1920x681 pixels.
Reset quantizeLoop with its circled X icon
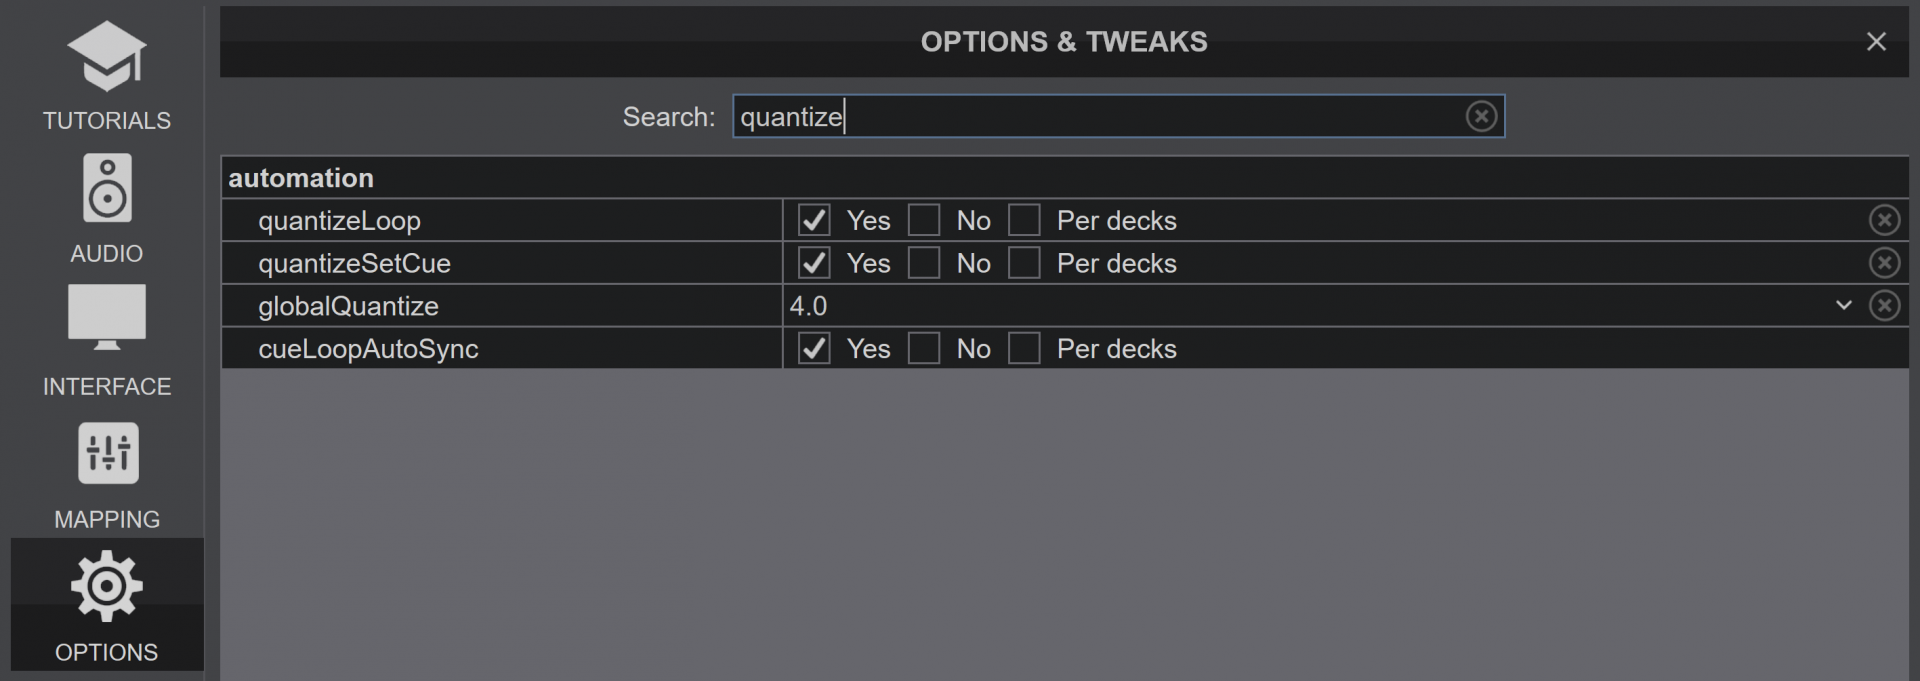[x=1884, y=220]
